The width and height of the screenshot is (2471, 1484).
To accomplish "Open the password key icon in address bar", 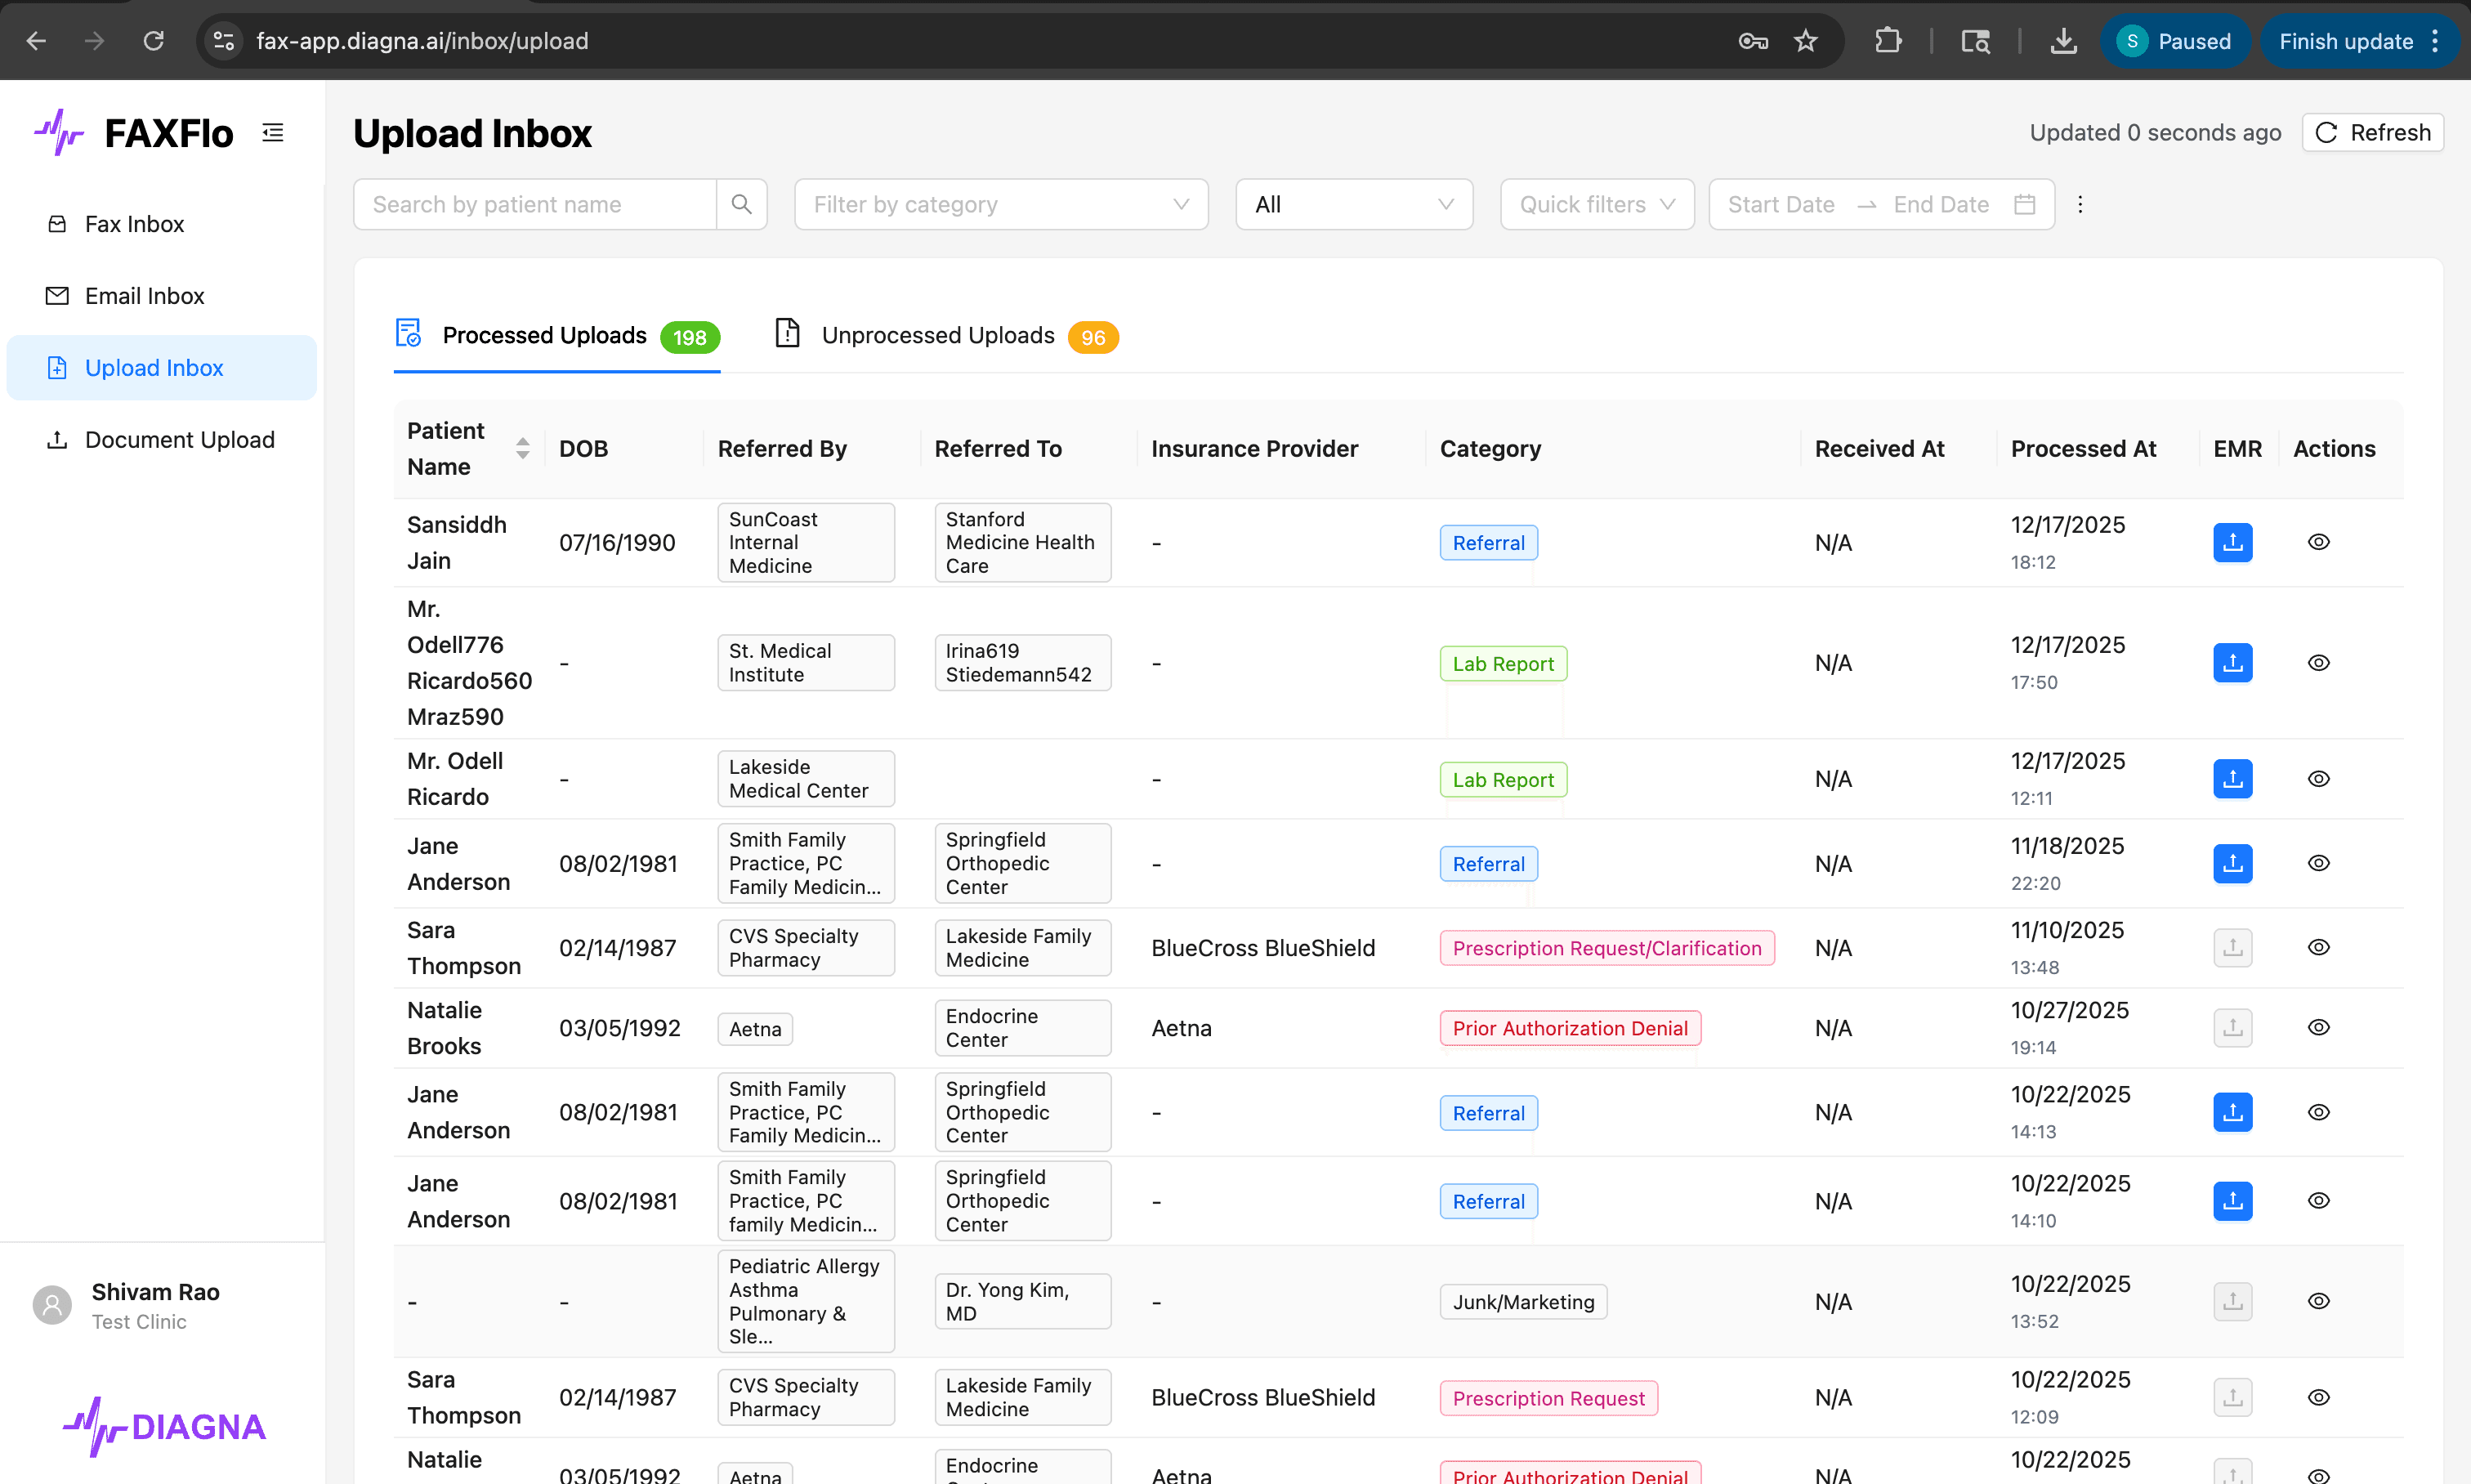I will (1753, 41).
